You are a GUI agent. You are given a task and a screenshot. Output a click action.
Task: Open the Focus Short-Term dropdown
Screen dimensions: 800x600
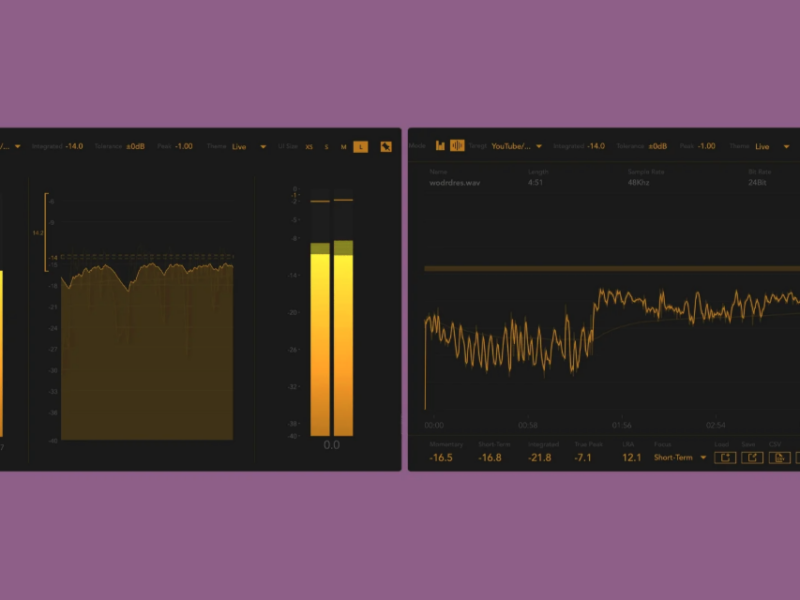click(680, 456)
